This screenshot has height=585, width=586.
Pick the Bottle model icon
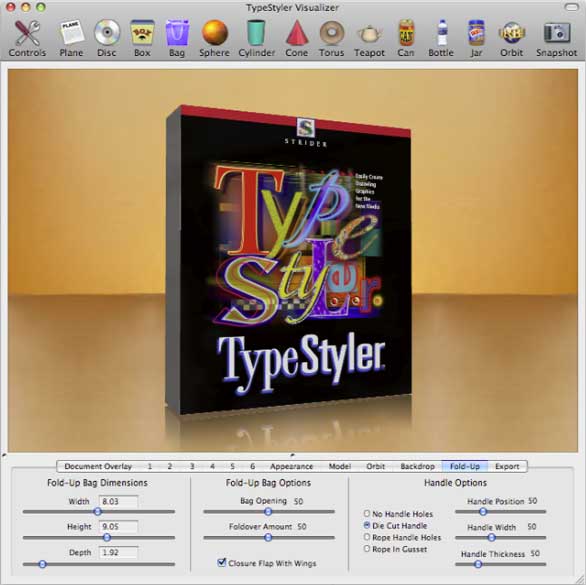441,38
